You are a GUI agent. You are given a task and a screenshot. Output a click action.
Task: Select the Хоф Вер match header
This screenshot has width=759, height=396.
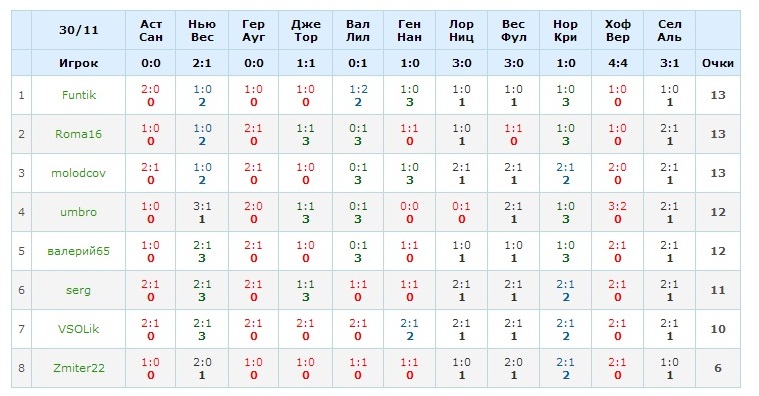point(618,30)
